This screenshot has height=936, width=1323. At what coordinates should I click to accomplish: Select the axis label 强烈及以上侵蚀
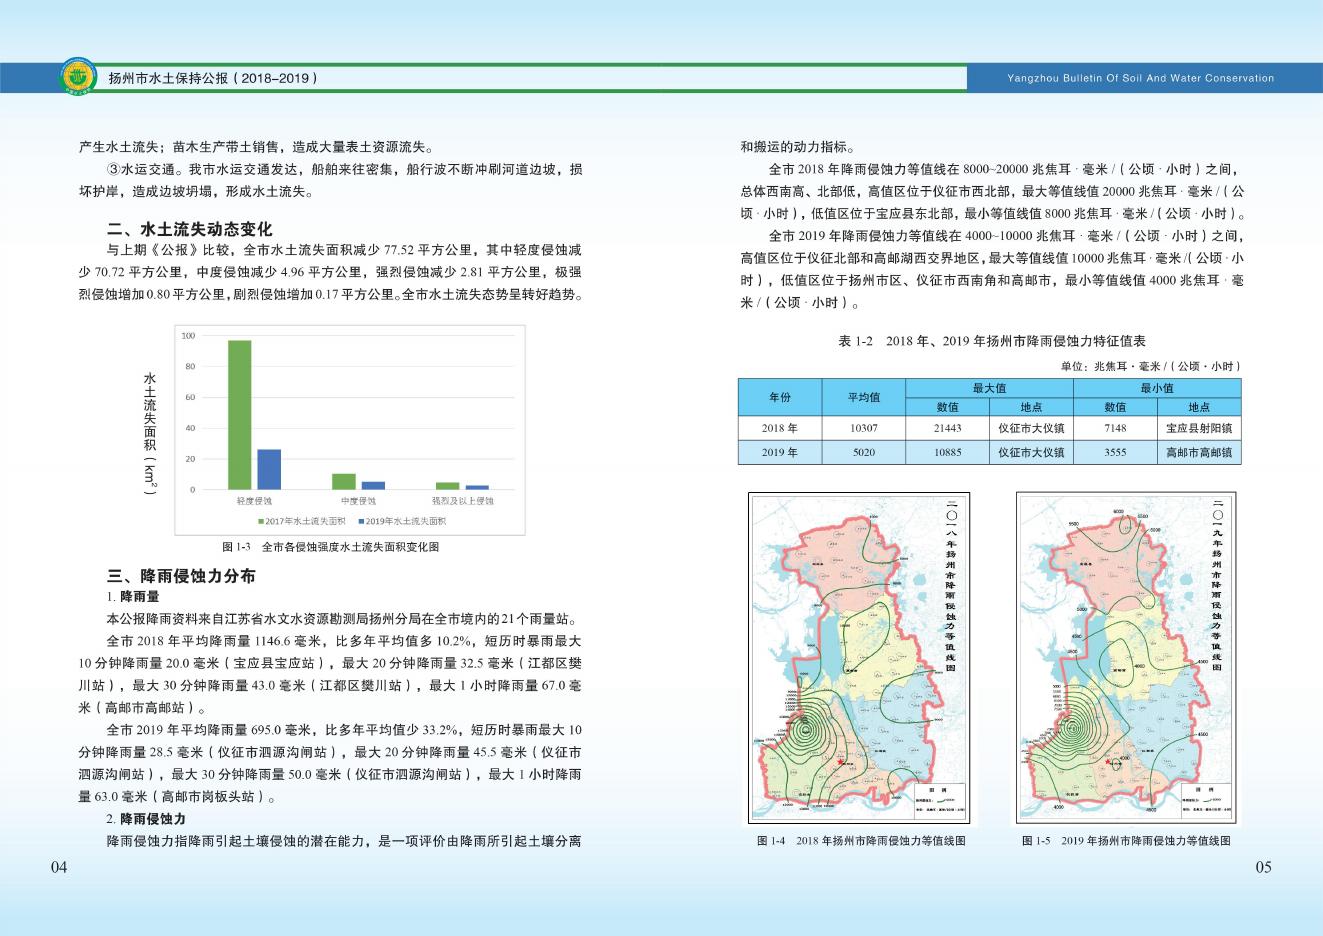(462, 501)
